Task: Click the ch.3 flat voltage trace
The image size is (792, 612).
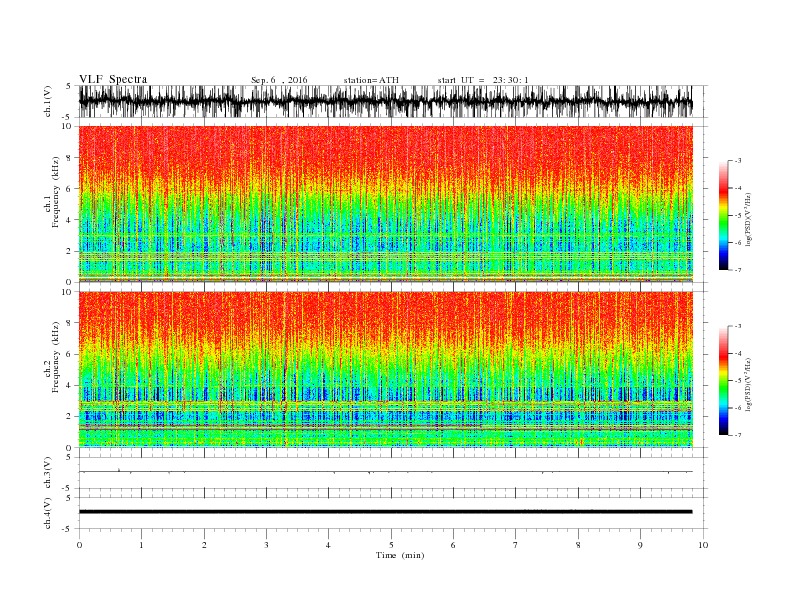Action: pyautogui.click(x=385, y=472)
